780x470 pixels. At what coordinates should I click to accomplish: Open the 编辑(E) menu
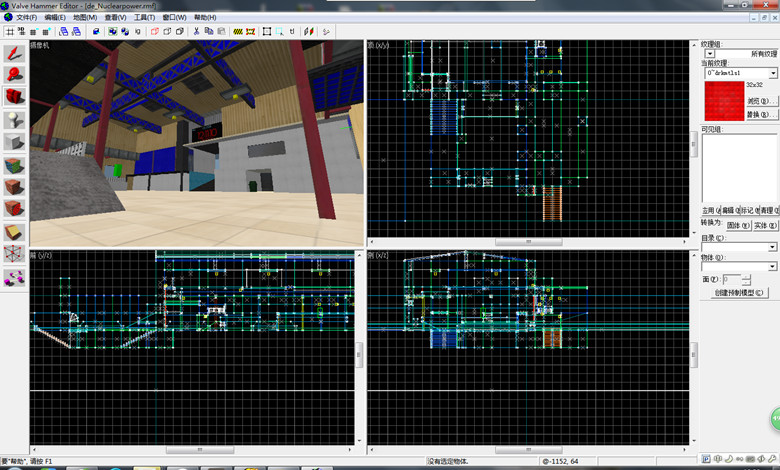point(55,17)
